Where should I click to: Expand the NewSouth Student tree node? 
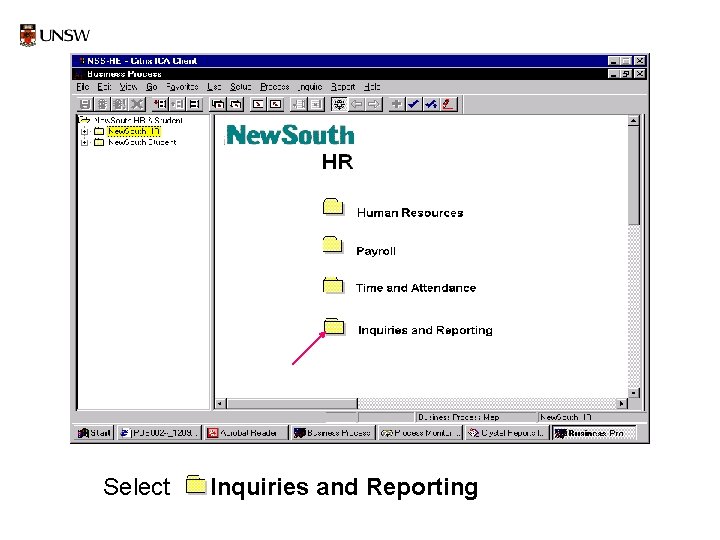click(84, 142)
